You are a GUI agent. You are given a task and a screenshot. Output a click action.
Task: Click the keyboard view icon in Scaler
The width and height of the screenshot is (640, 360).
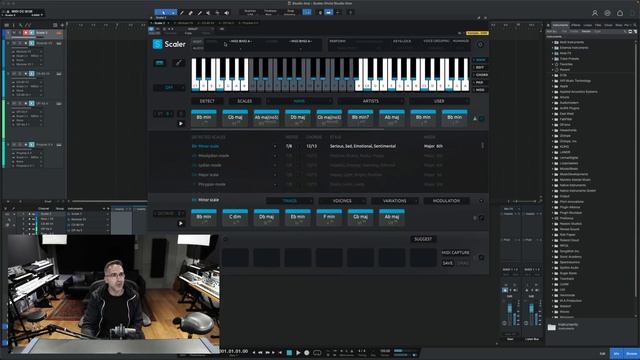coord(160,63)
